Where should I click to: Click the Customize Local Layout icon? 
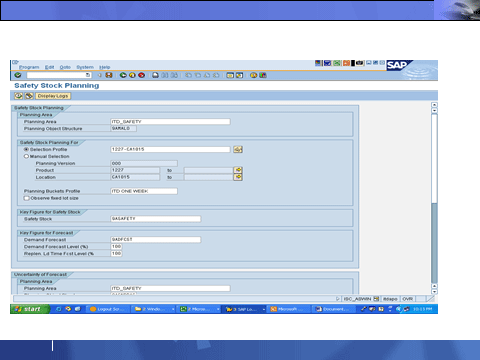point(263,76)
